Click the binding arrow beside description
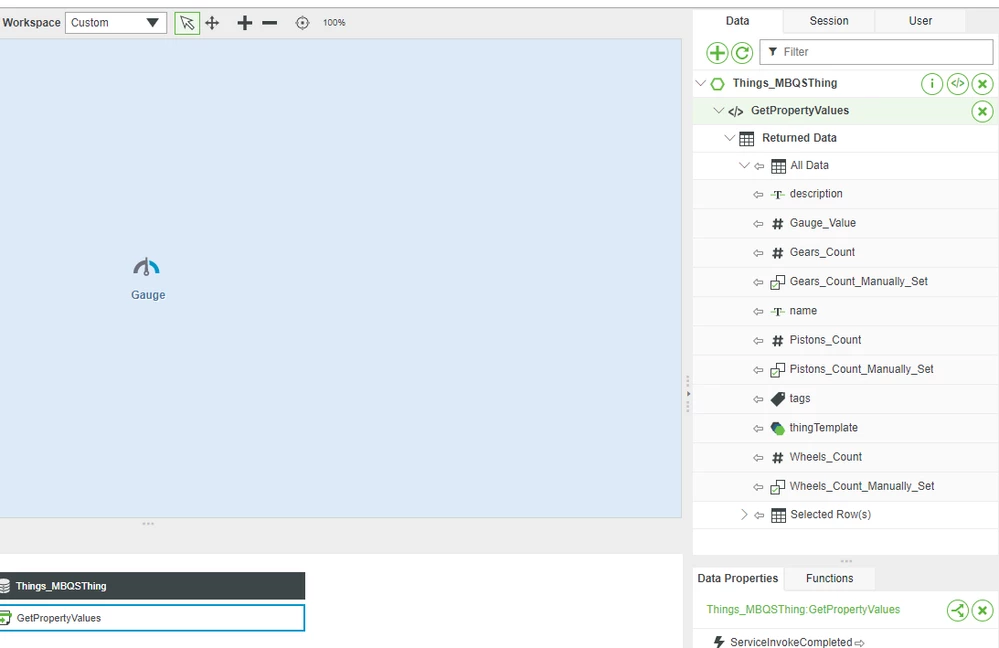 (x=758, y=194)
